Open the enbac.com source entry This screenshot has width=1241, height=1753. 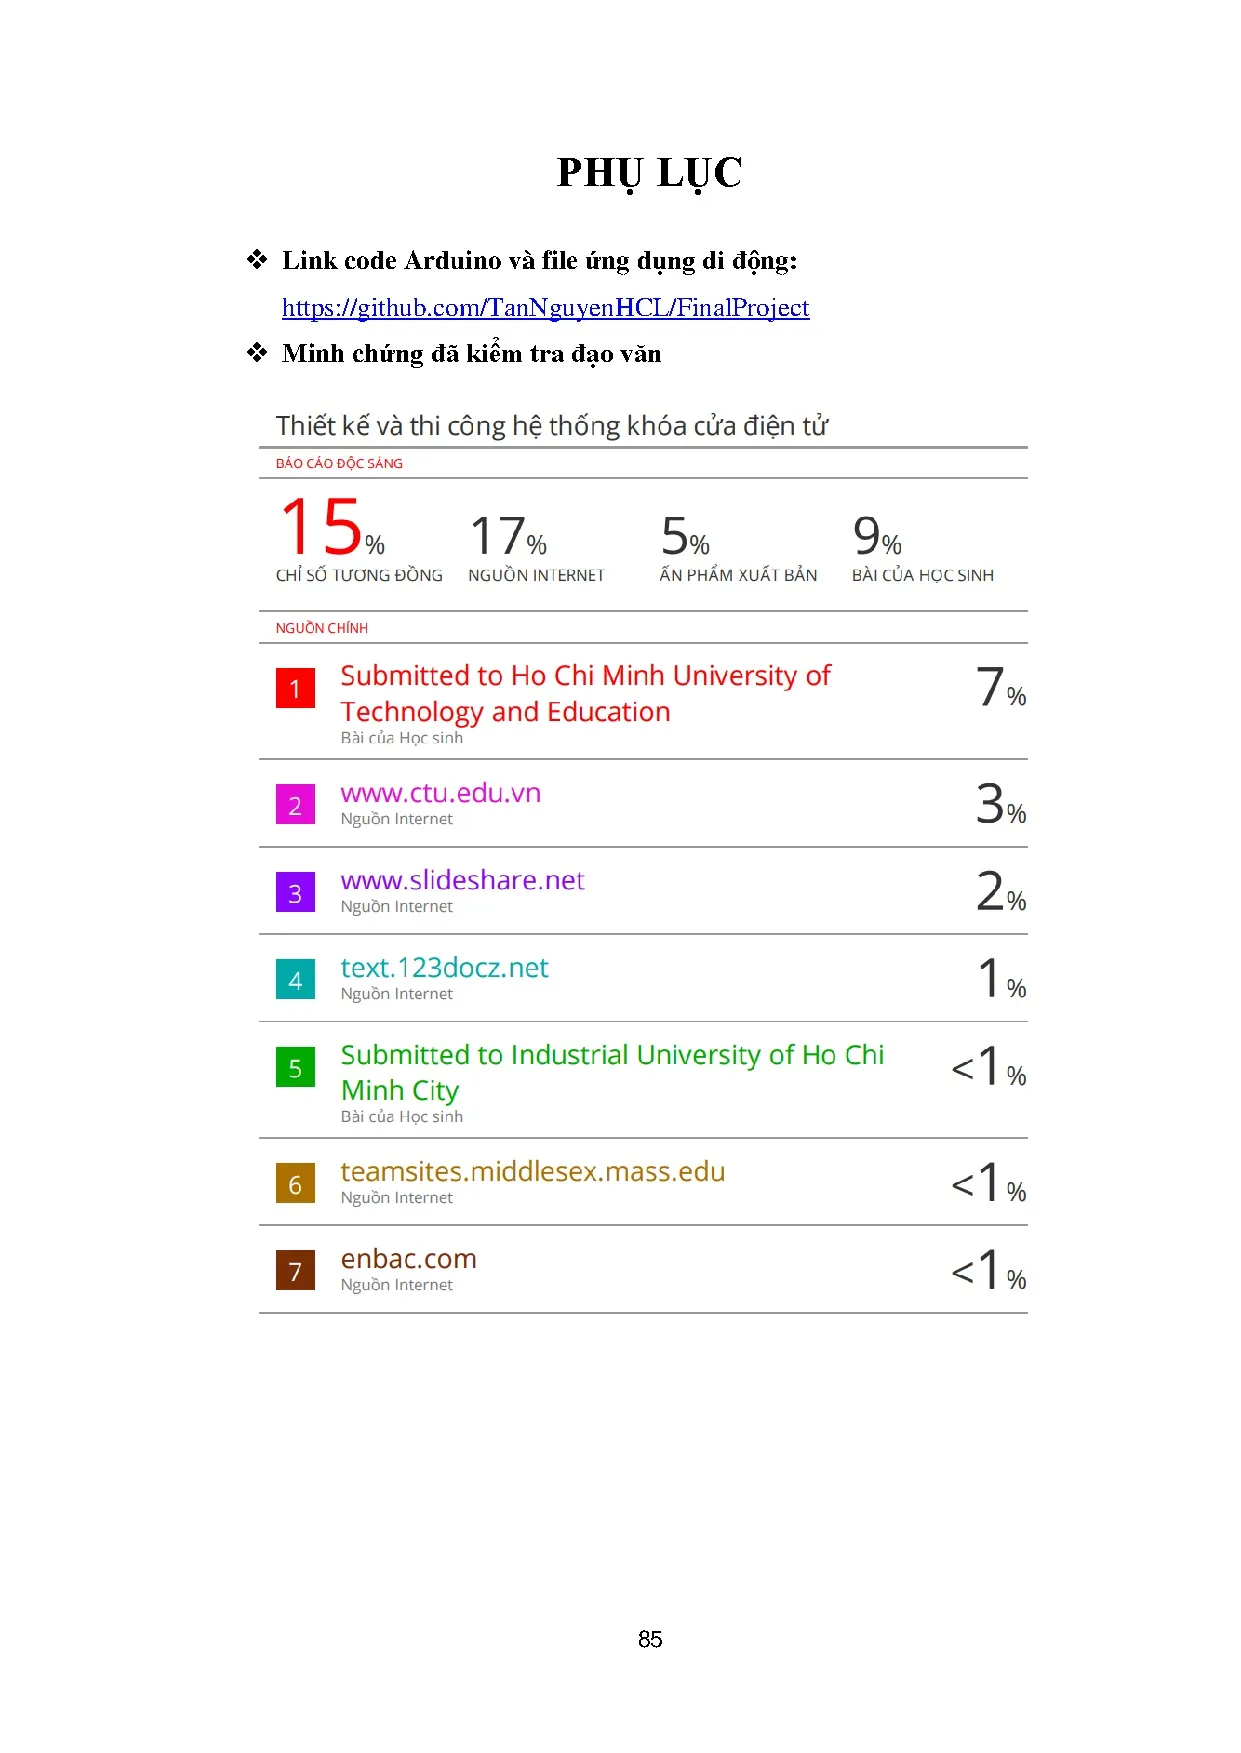408,1259
